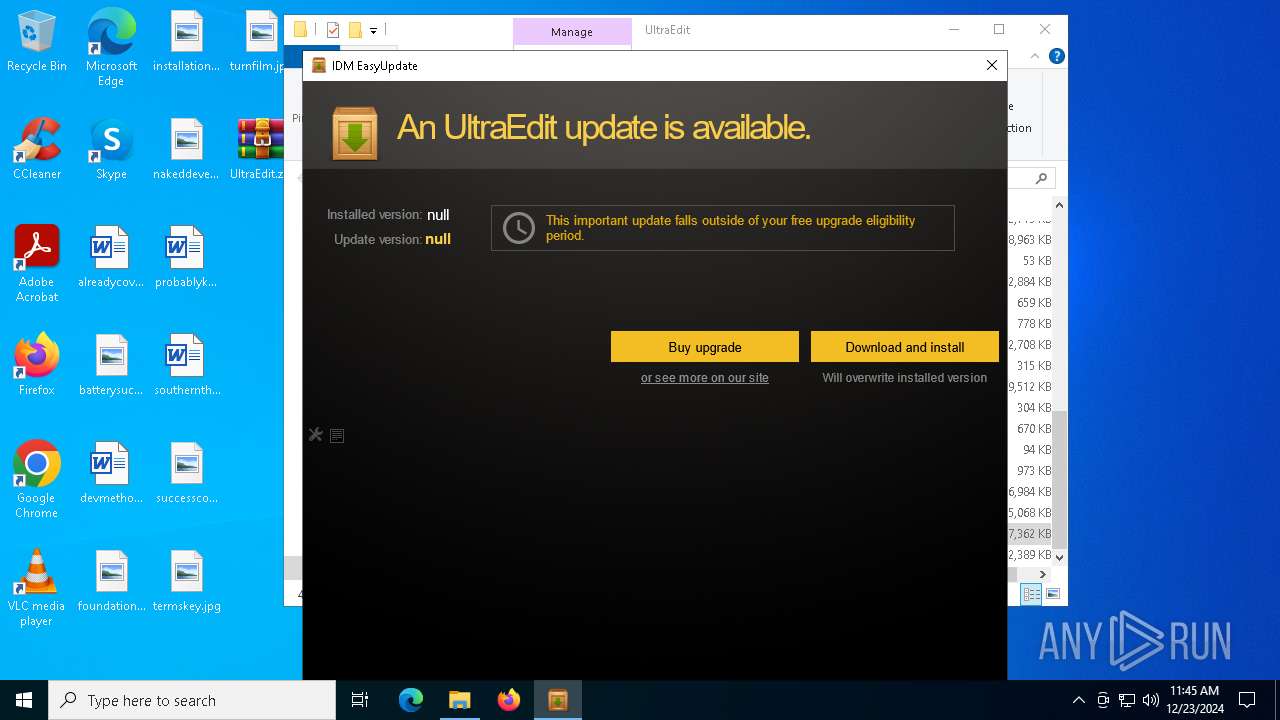Open the volume control in system tray
Image resolution: width=1280 pixels, height=720 pixels.
click(x=1151, y=700)
